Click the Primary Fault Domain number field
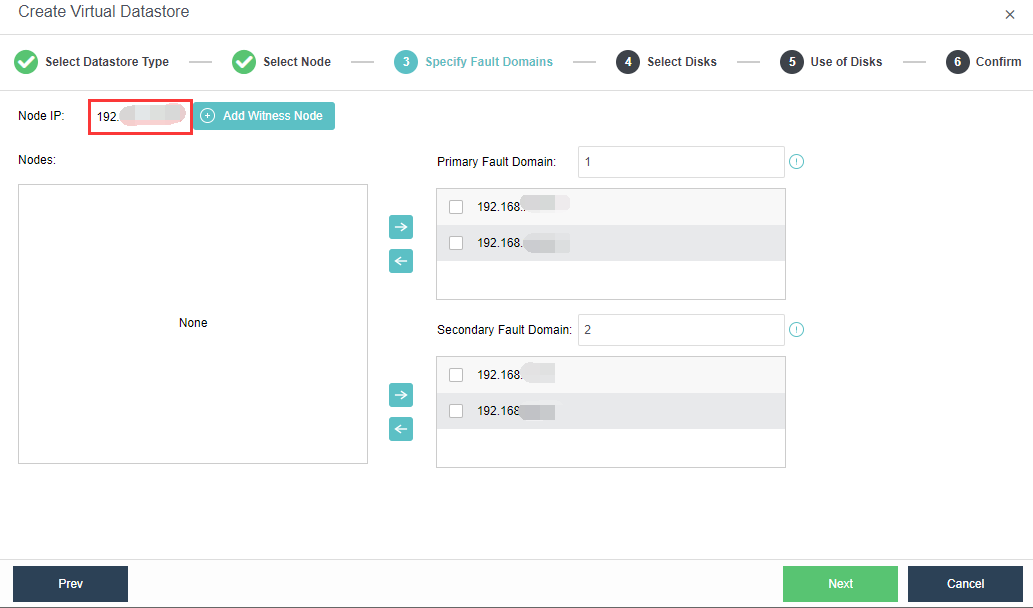Screen dimensions: 1033x608 680,161
